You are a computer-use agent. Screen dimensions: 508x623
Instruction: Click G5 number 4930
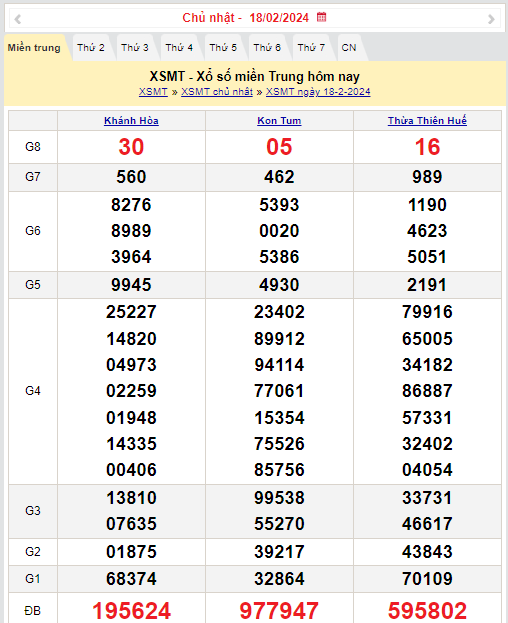pyautogui.click(x=279, y=285)
